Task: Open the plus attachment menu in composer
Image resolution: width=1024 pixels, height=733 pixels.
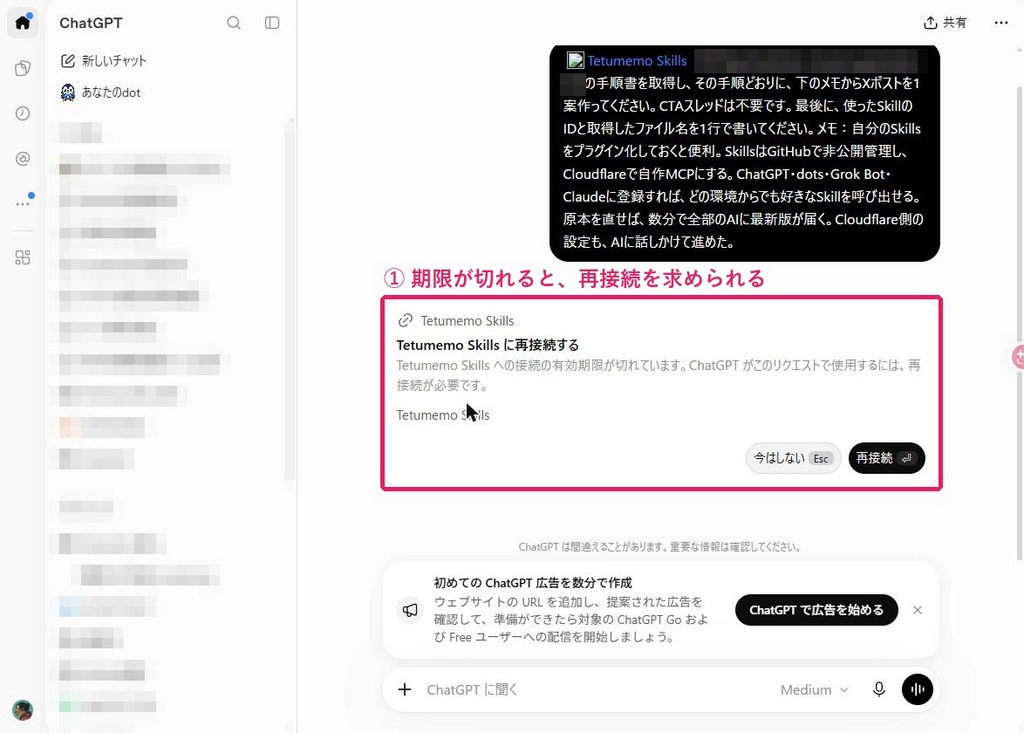Action: coord(405,690)
